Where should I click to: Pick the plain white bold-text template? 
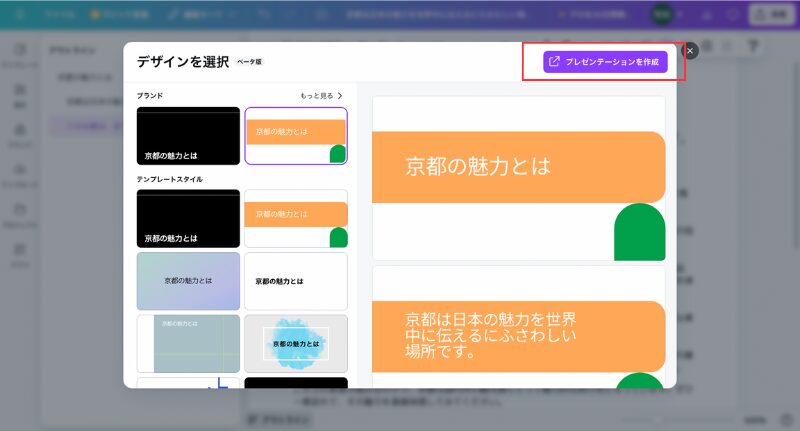coord(296,281)
